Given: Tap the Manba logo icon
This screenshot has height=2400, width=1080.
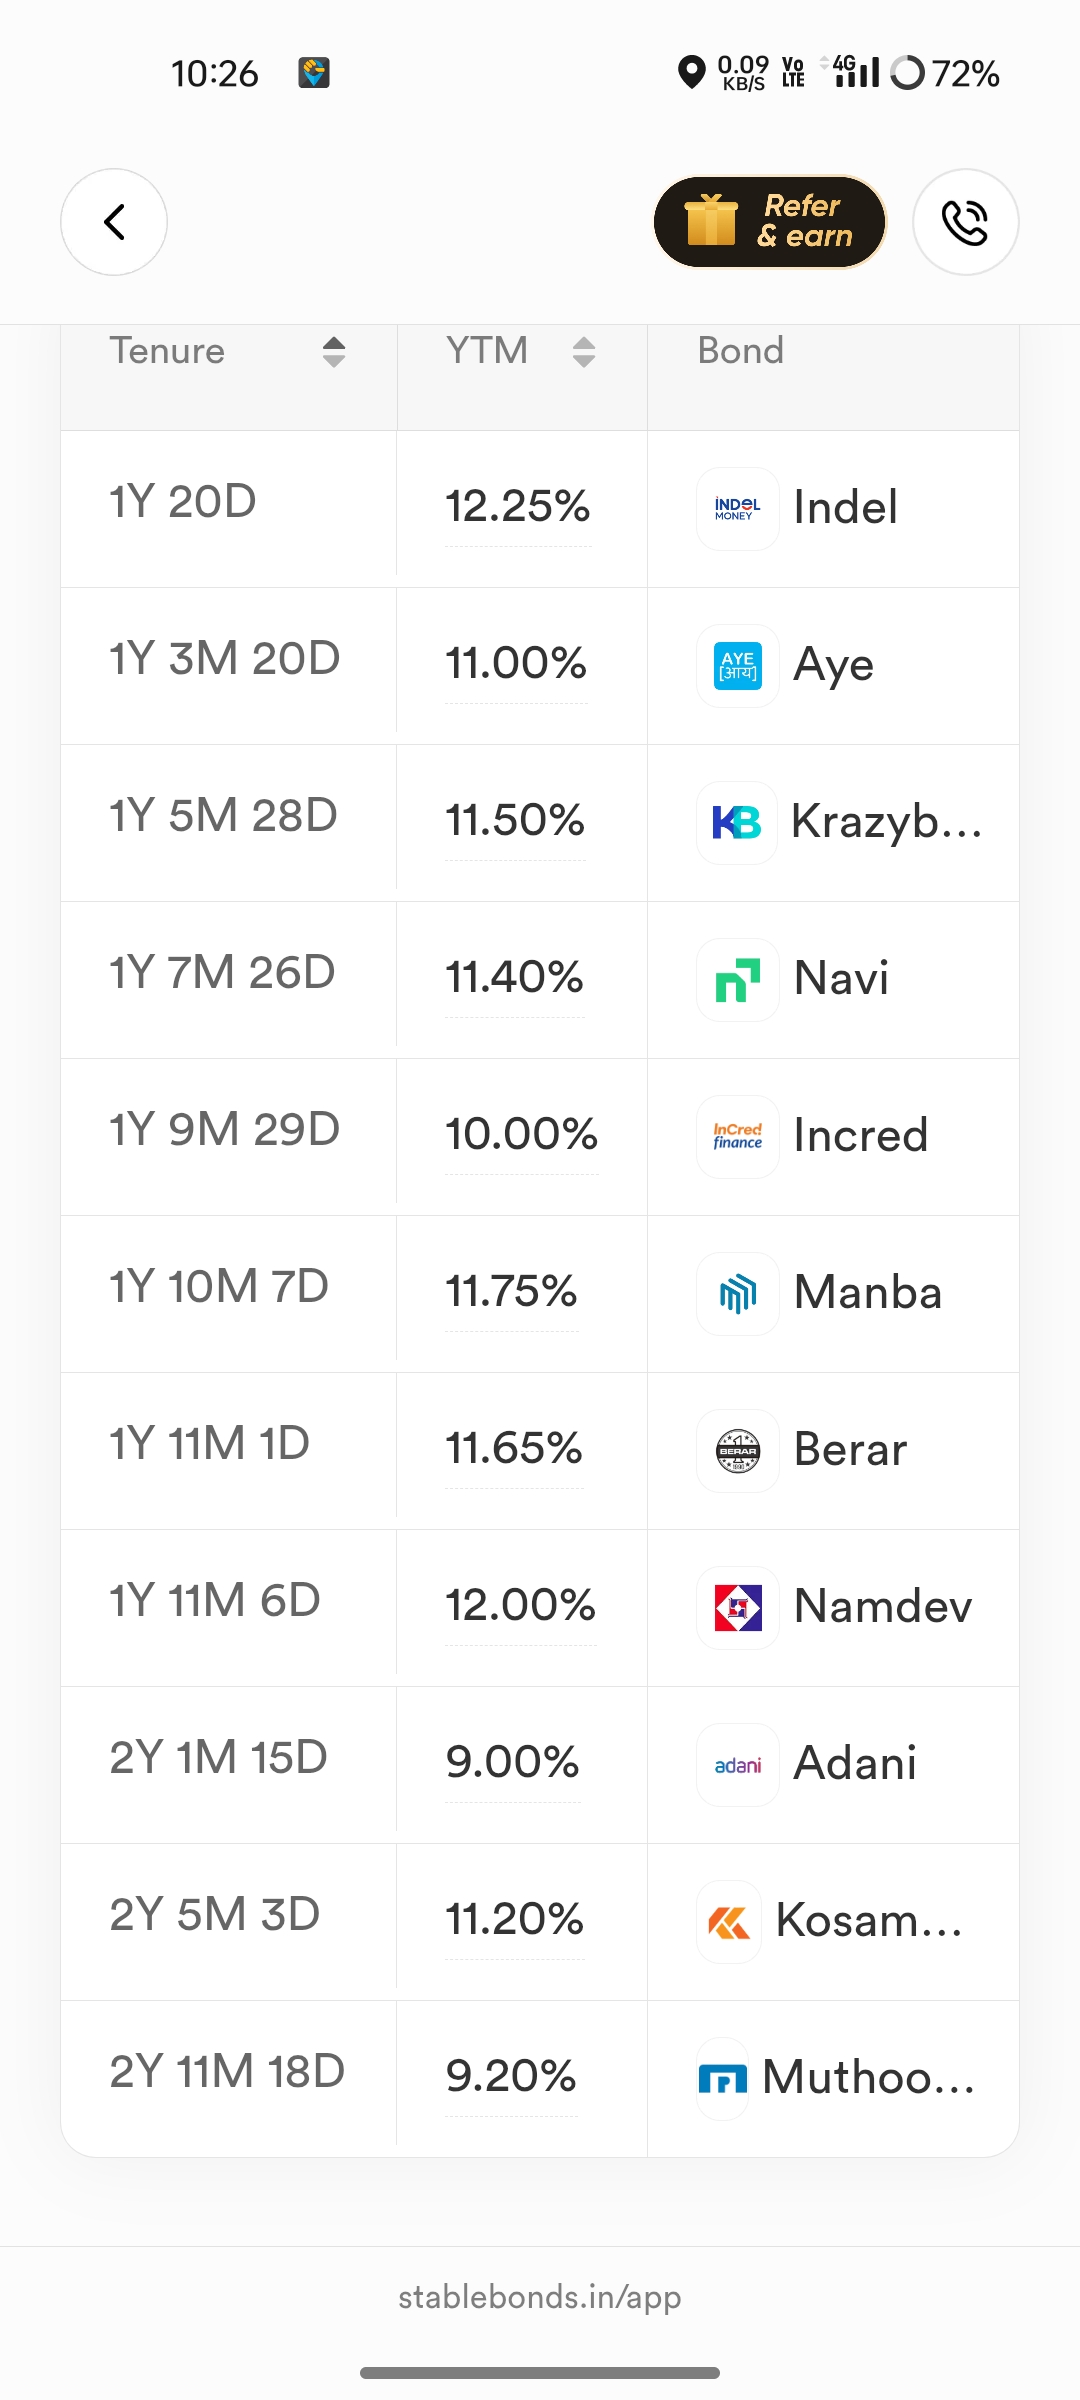Looking at the screenshot, I should (x=738, y=1294).
